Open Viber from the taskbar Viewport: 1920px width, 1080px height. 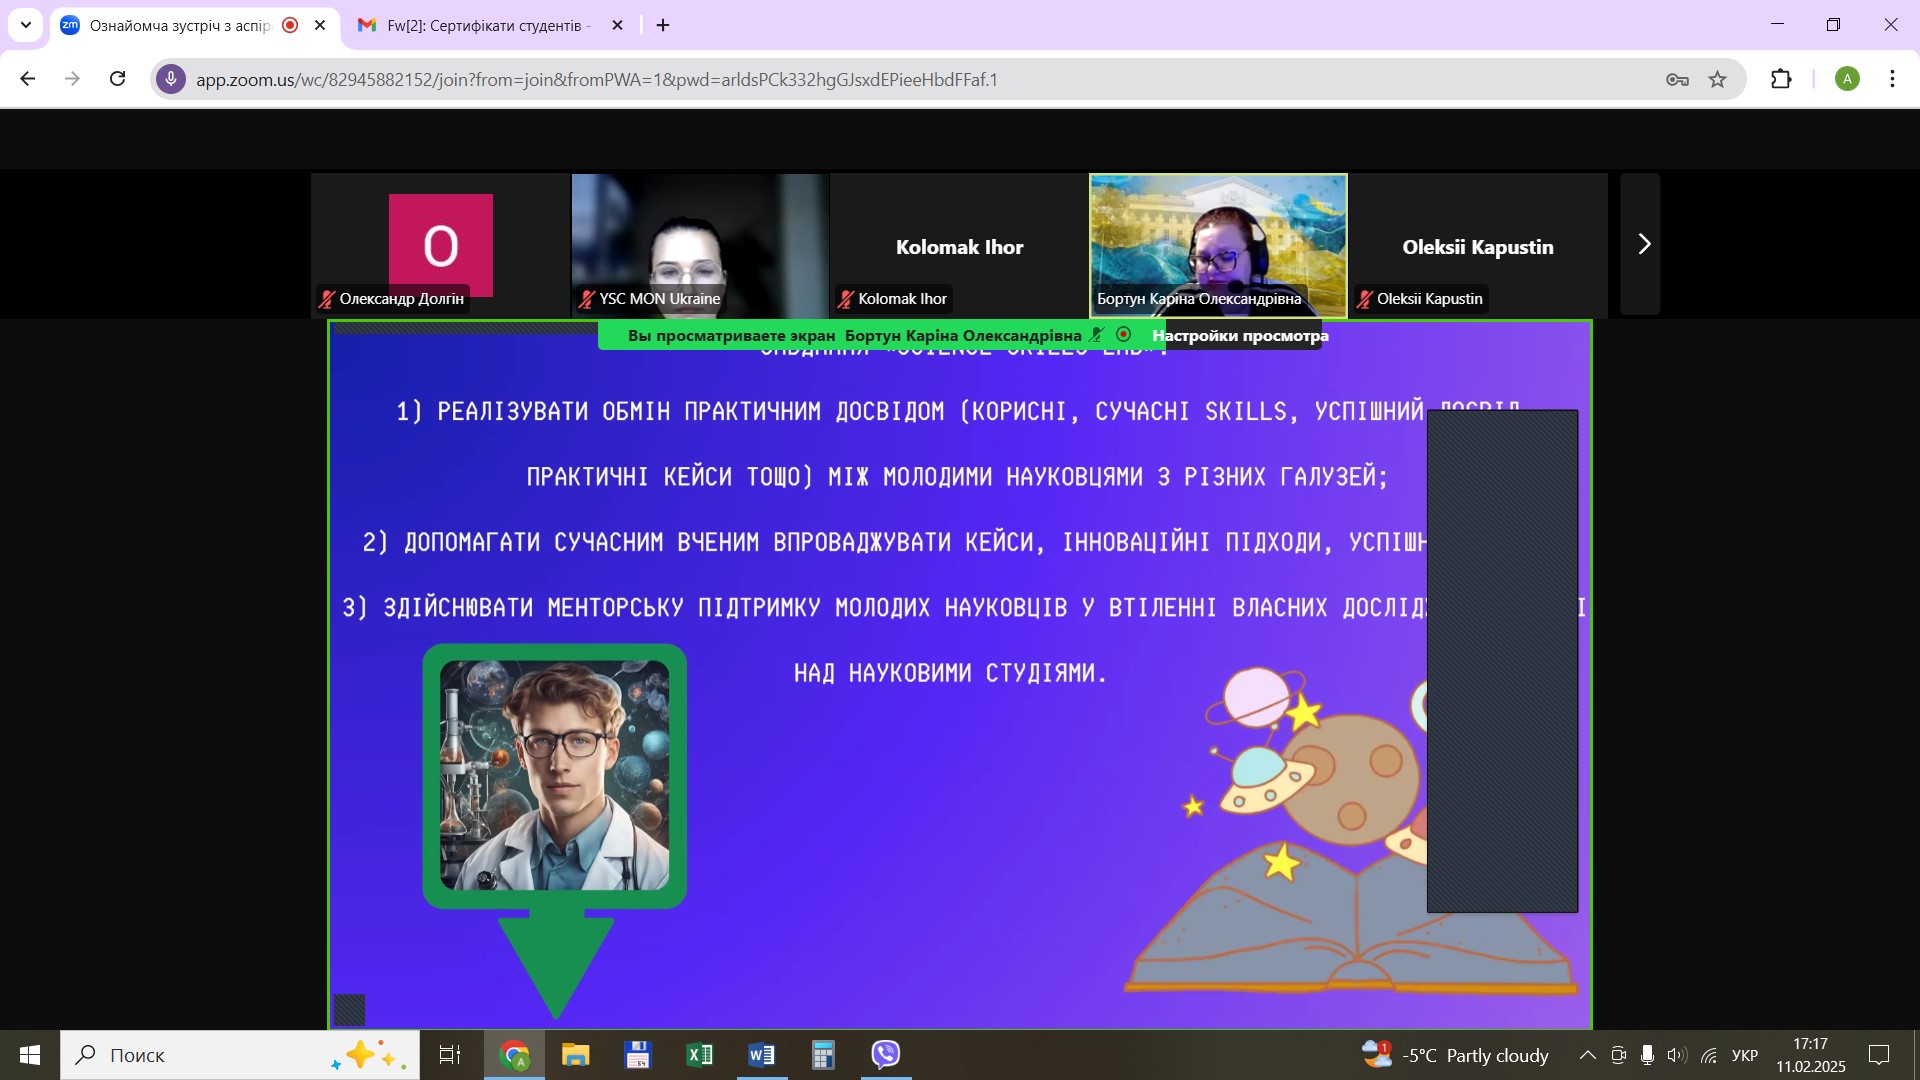pyautogui.click(x=886, y=1055)
